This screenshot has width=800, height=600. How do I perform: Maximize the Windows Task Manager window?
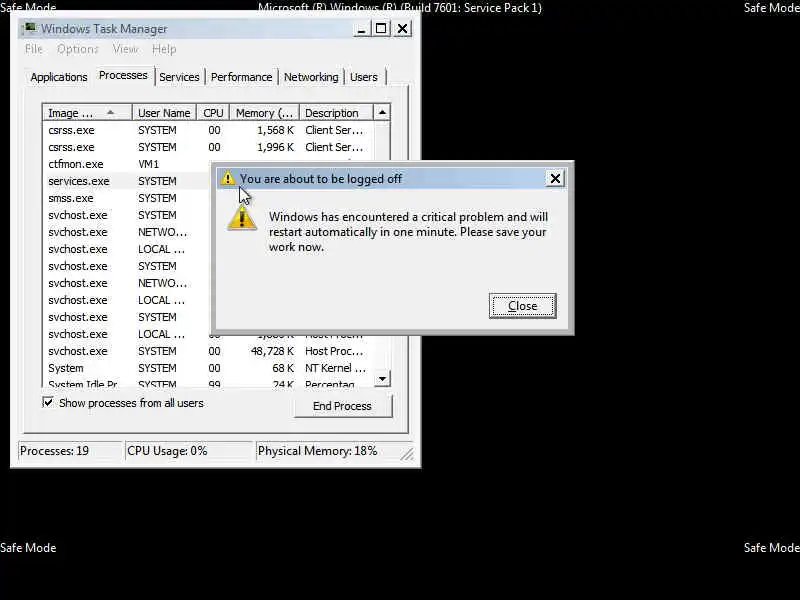tap(381, 29)
